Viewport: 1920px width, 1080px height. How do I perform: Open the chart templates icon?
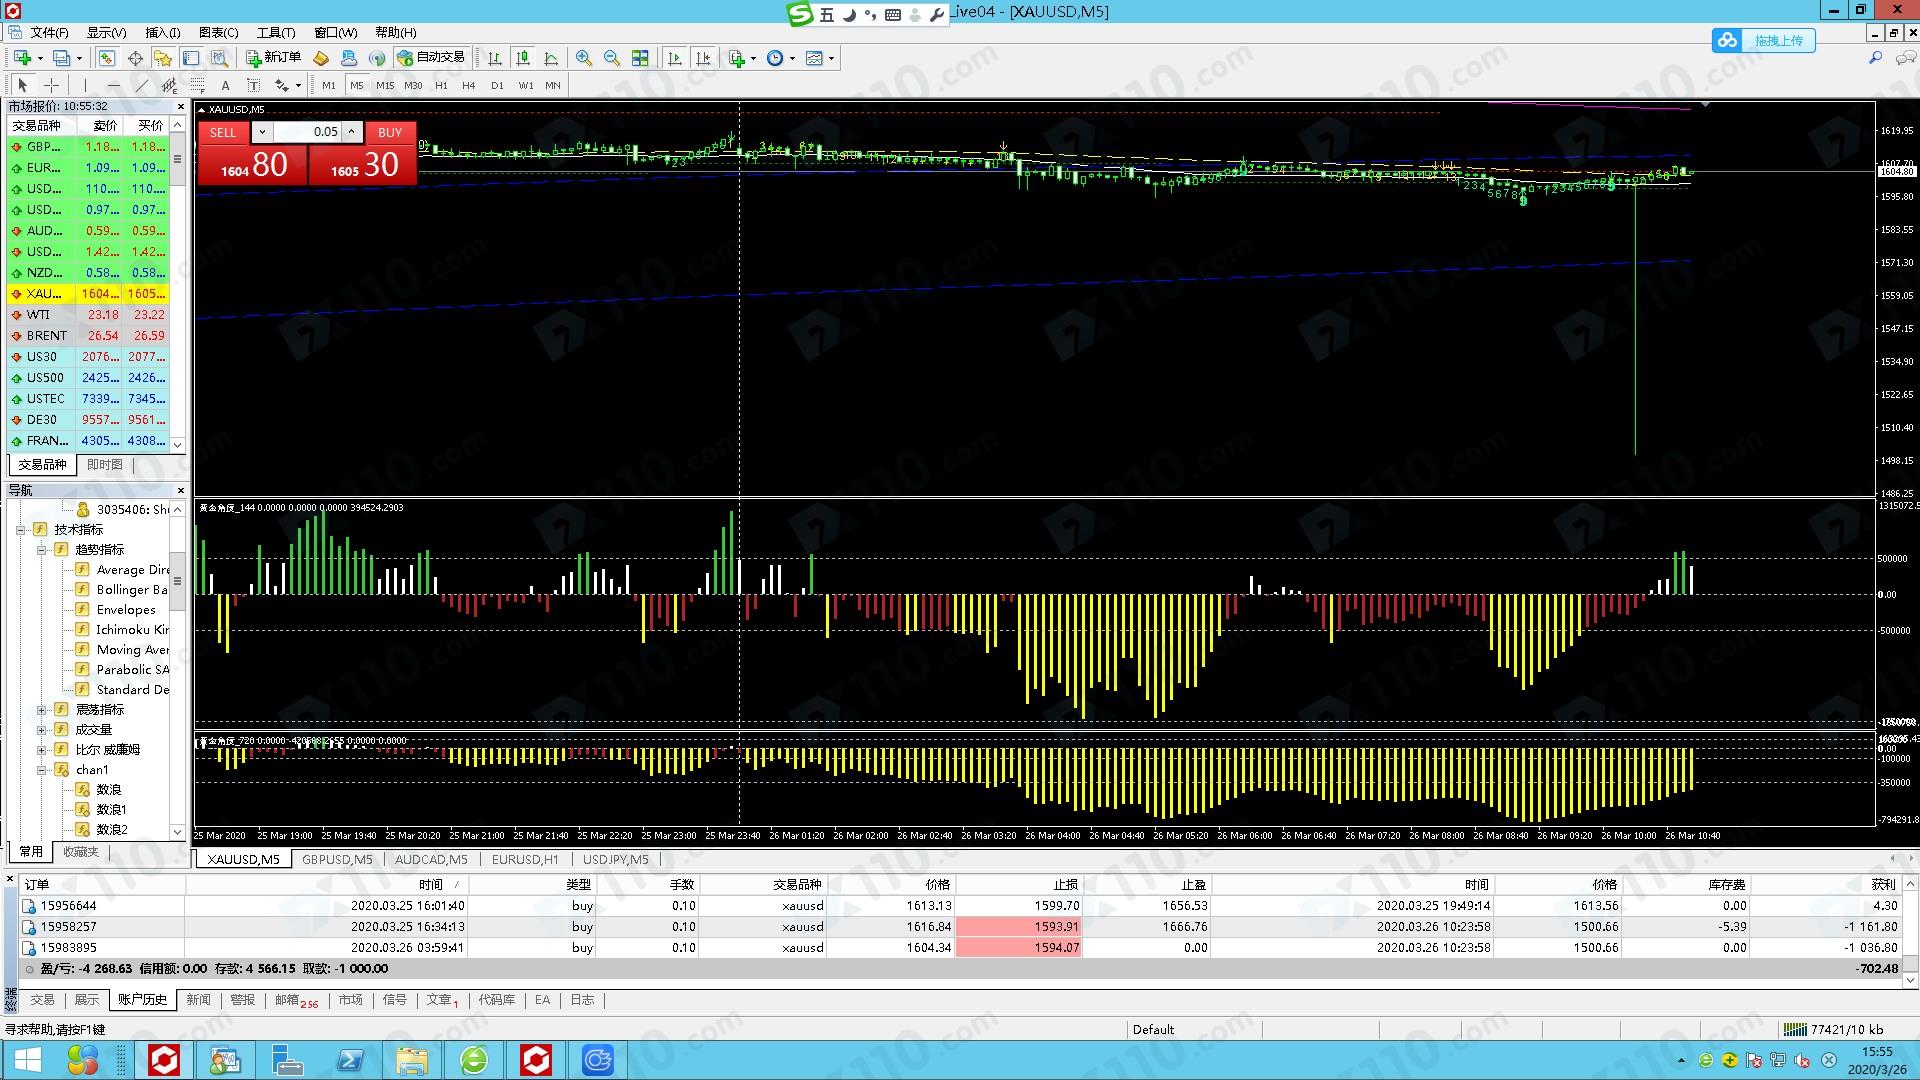point(814,58)
